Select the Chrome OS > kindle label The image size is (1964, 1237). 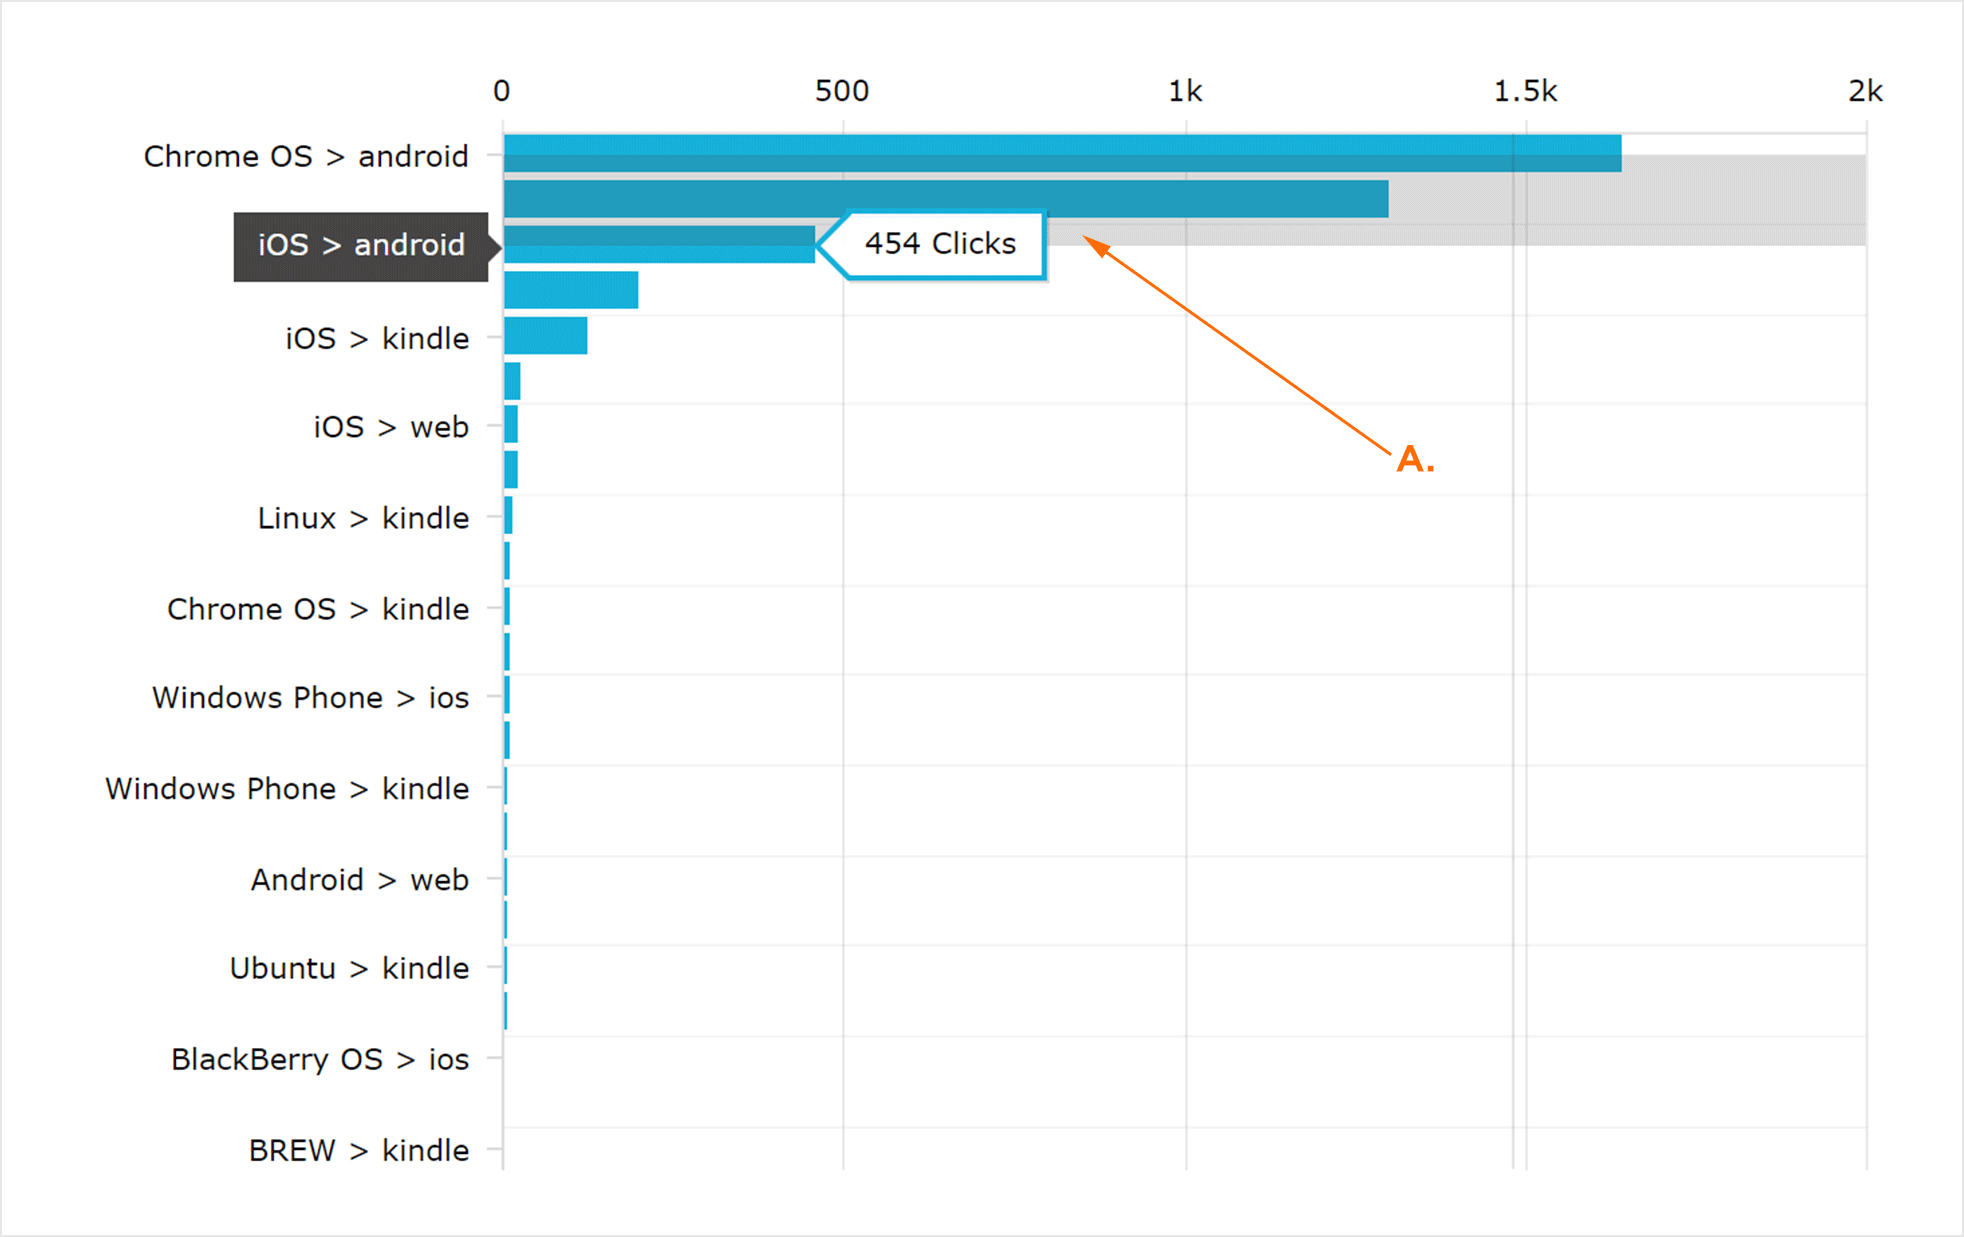pos(318,609)
